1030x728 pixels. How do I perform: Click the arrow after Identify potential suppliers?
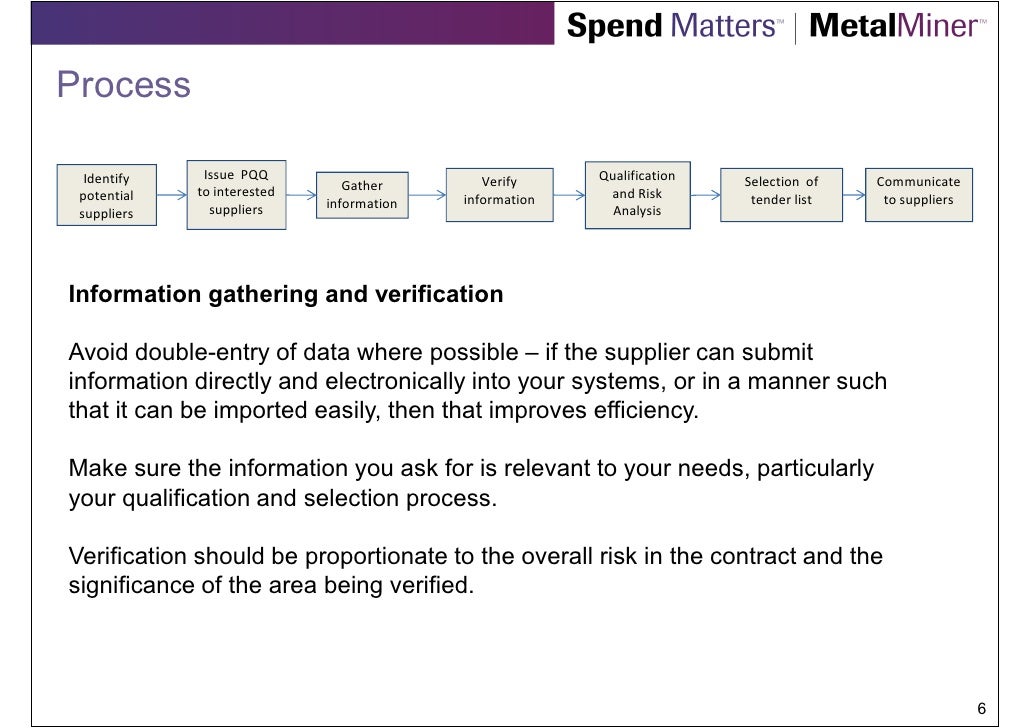pyautogui.click(x=172, y=194)
